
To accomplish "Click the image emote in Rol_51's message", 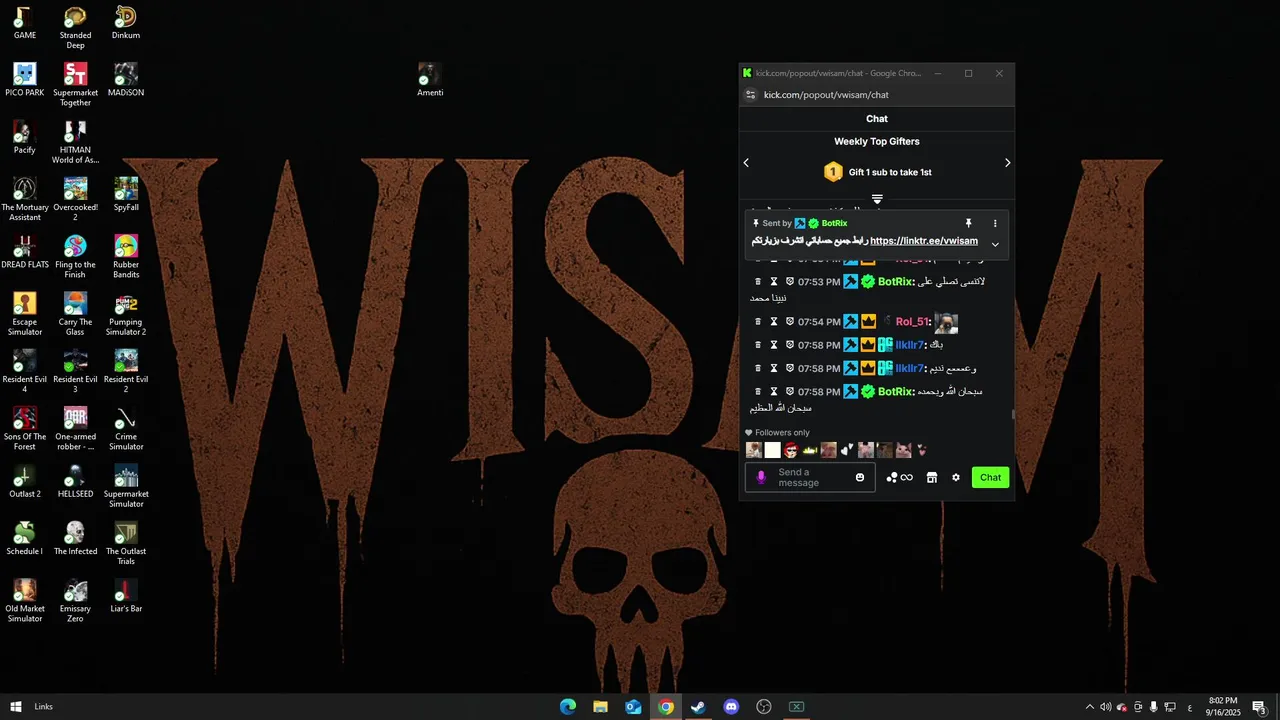I will (x=946, y=323).
